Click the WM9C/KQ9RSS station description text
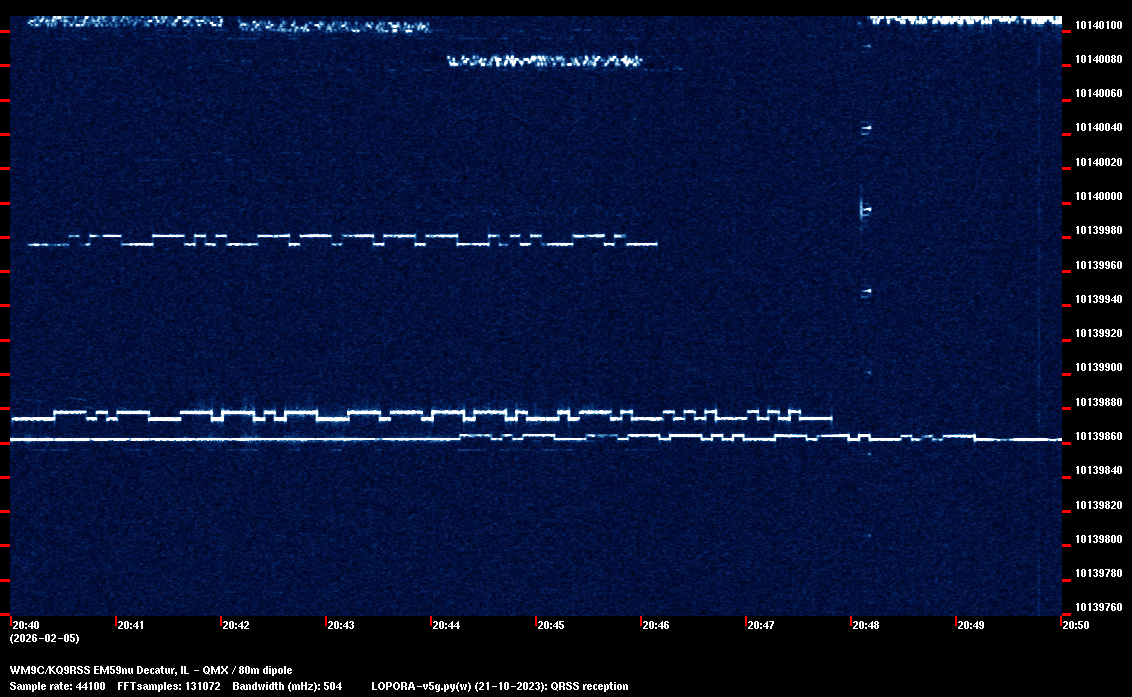The width and height of the screenshot is (1132, 697). pyautogui.click(x=151, y=670)
